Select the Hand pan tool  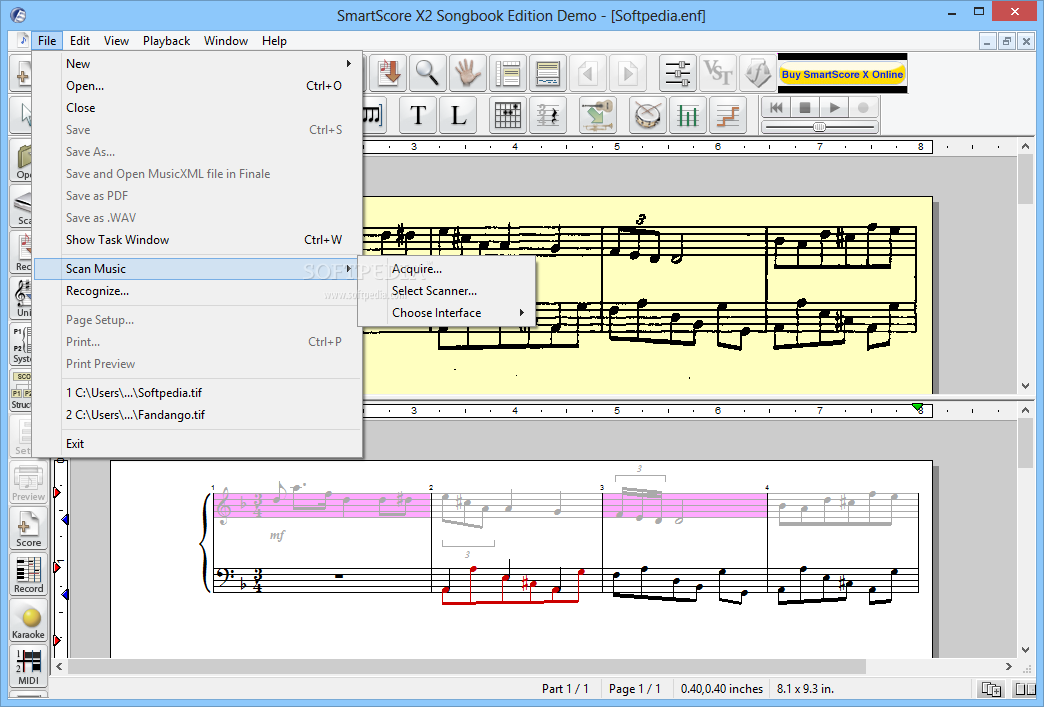467,73
